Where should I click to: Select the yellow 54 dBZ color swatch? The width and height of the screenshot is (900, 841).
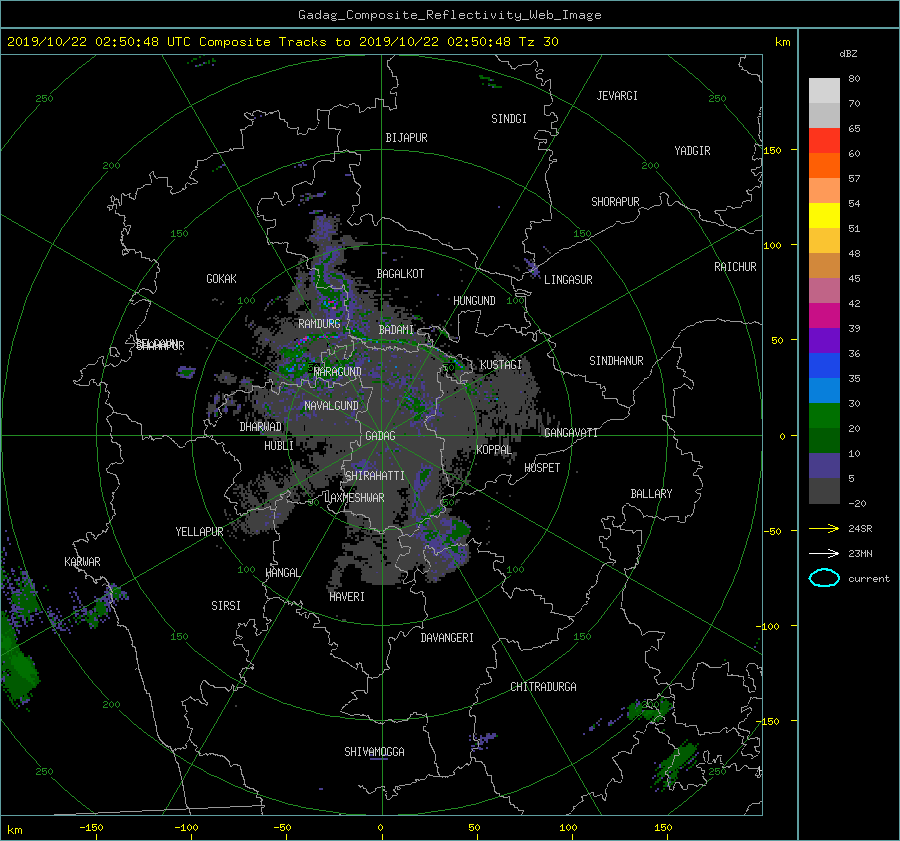[x=824, y=215]
